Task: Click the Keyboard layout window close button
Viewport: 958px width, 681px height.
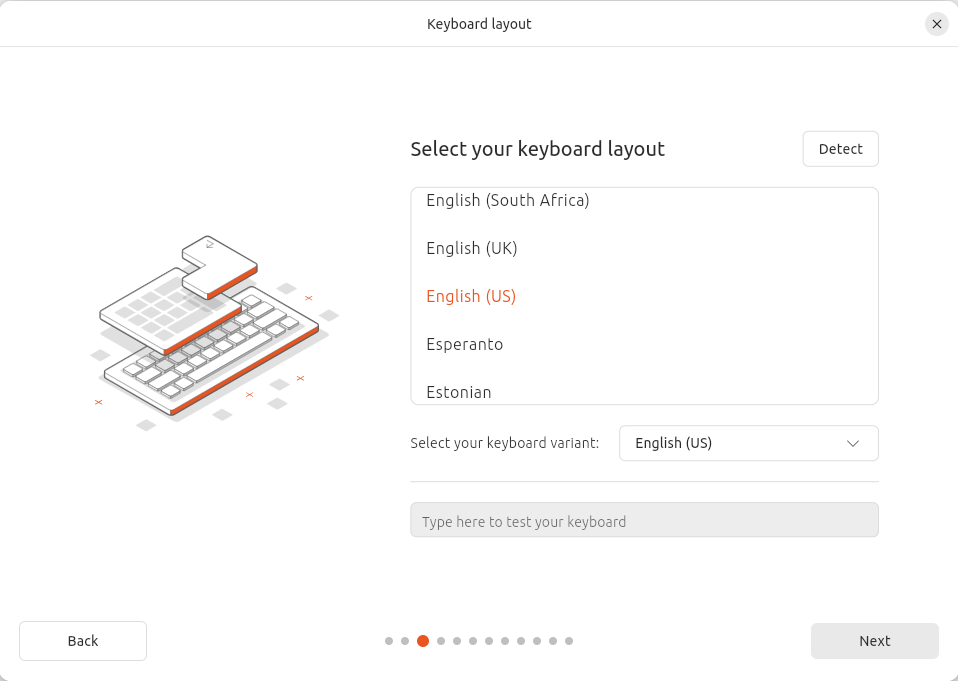Action: [x=936, y=24]
